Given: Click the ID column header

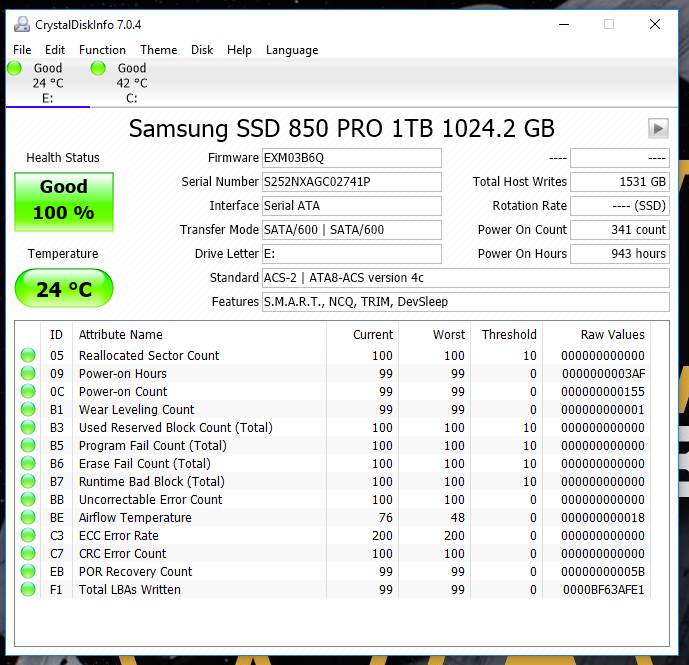Looking at the screenshot, I should click(56, 334).
